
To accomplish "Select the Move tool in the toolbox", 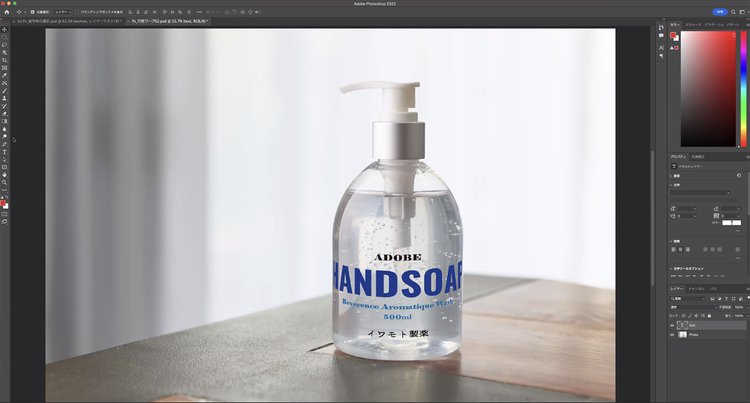I will (x=5, y=29).
